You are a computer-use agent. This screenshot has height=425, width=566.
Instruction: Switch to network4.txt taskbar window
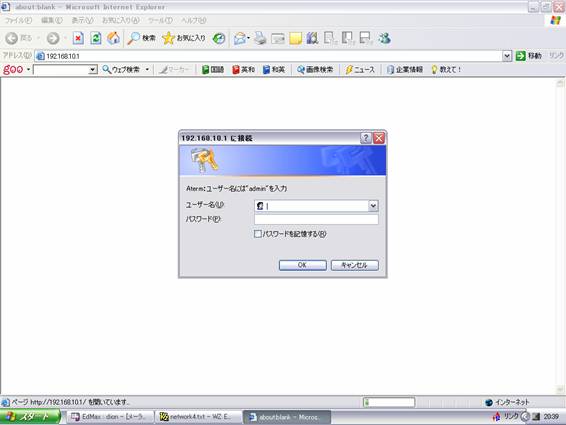click(x=198, y=417)
